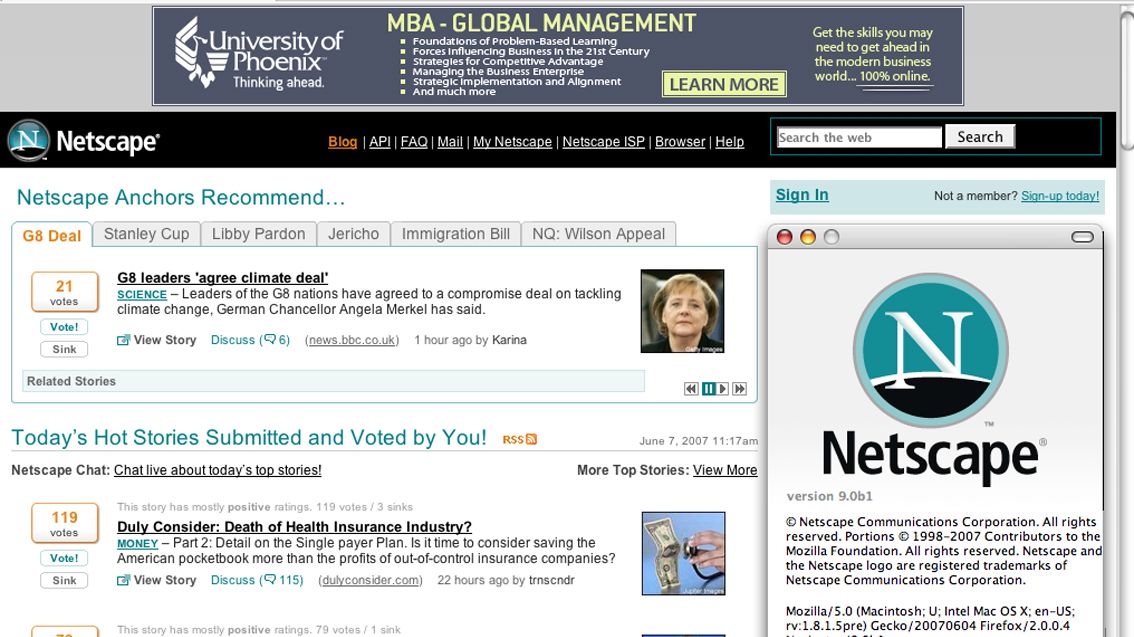Click the View Story icon for G8 story

pyautogui.click(x=124, y=340)
